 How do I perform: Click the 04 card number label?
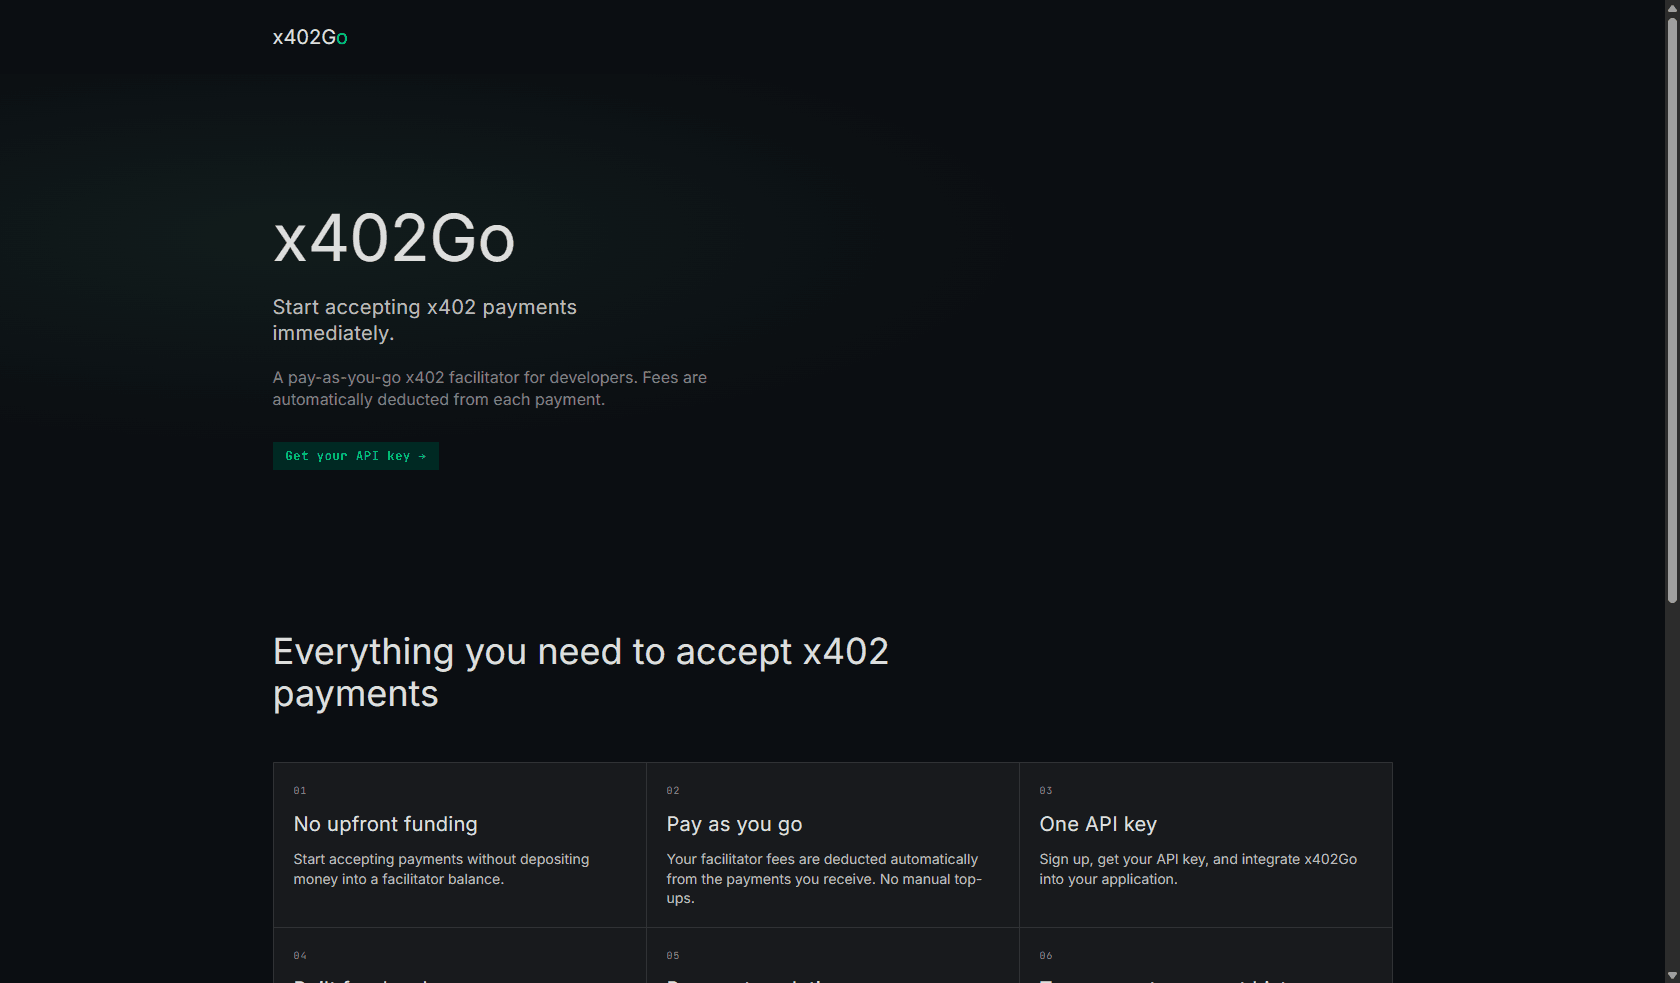coord(300,956)
